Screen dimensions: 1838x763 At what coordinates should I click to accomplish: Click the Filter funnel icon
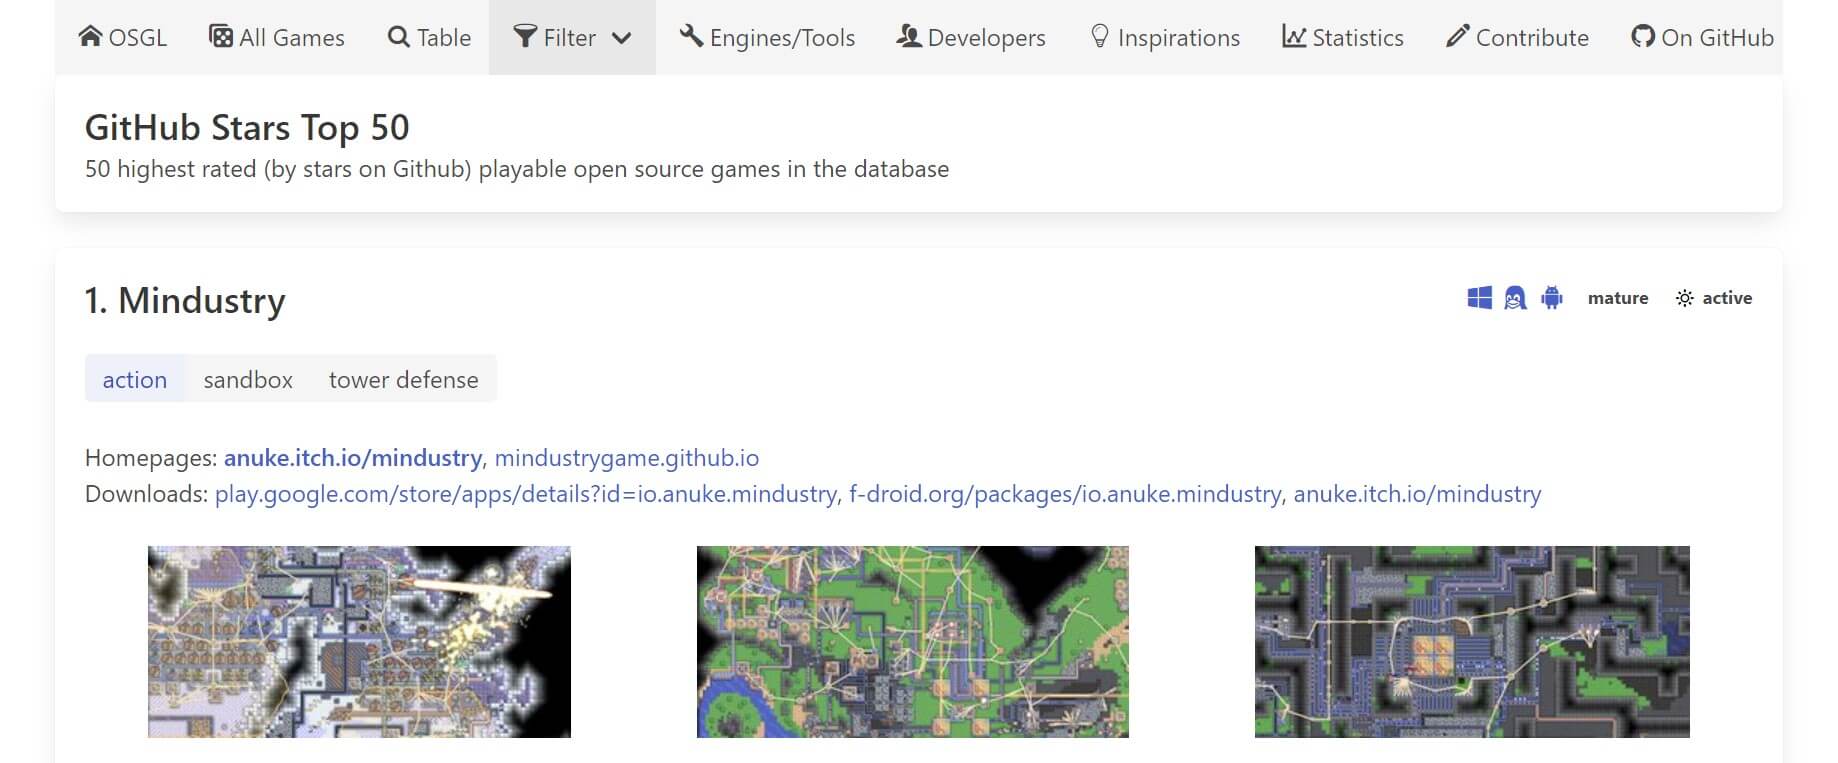(525, 37)
